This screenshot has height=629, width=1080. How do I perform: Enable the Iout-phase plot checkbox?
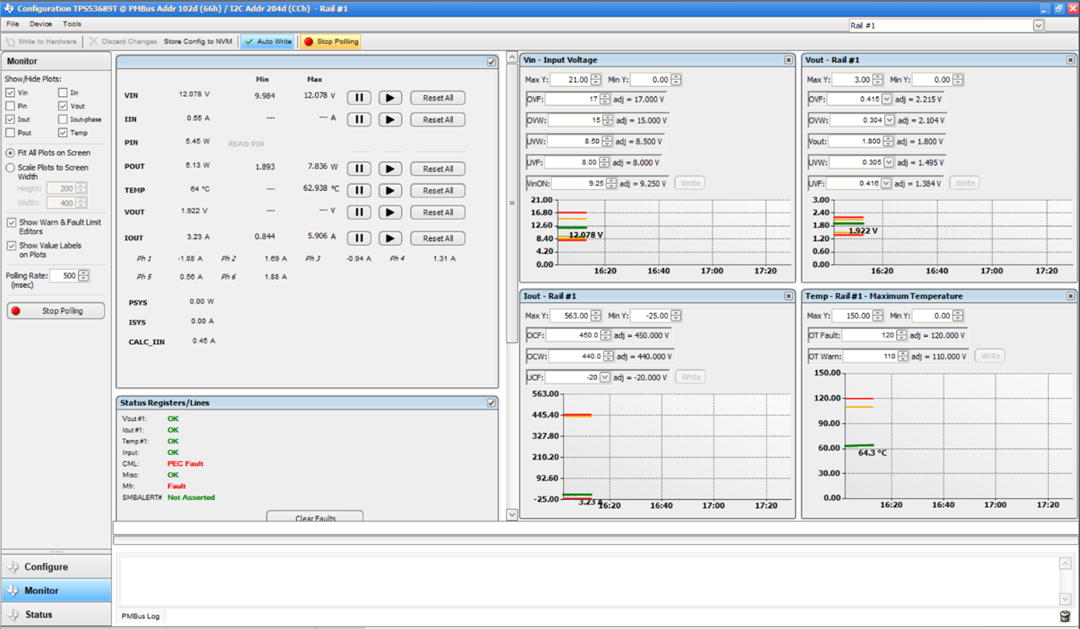[x=63, y=119]
